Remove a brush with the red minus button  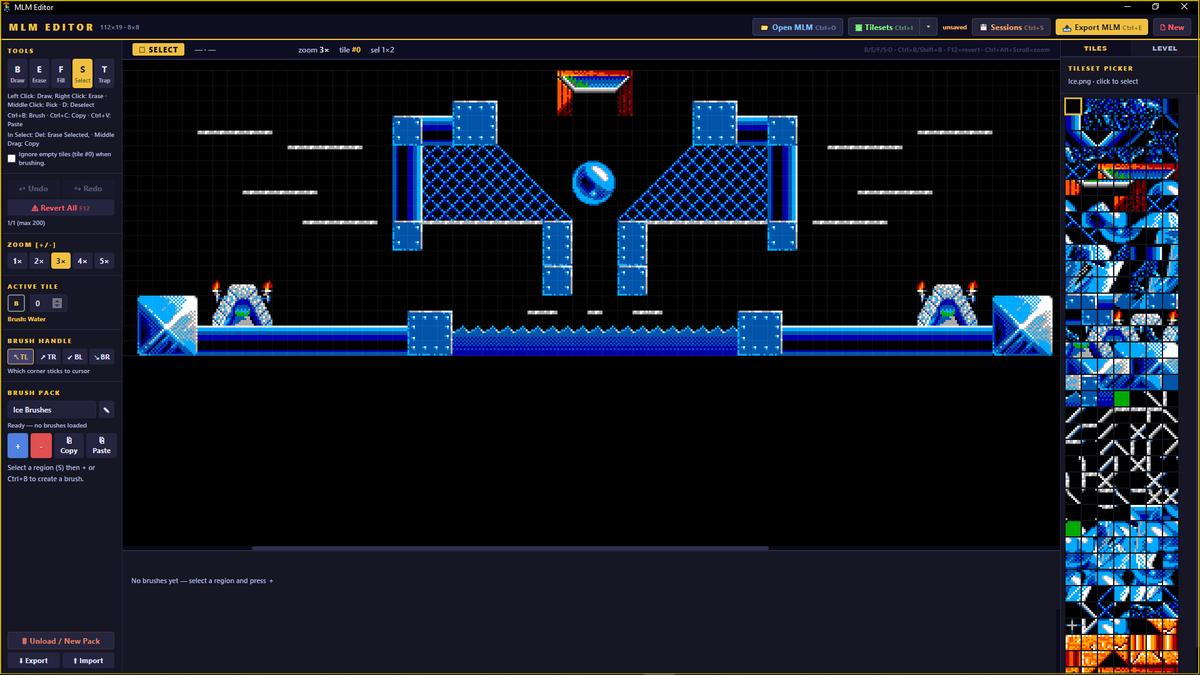point(41,446)
